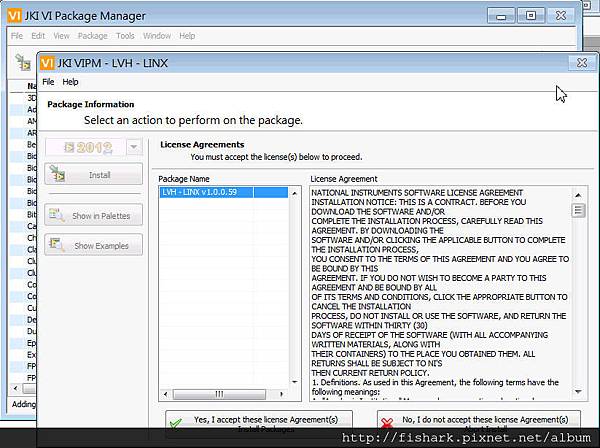Maximize the JKI VI Package Manager window
Image resolution: width=600 pixels, height=448 pixels.
pos(531,16)
